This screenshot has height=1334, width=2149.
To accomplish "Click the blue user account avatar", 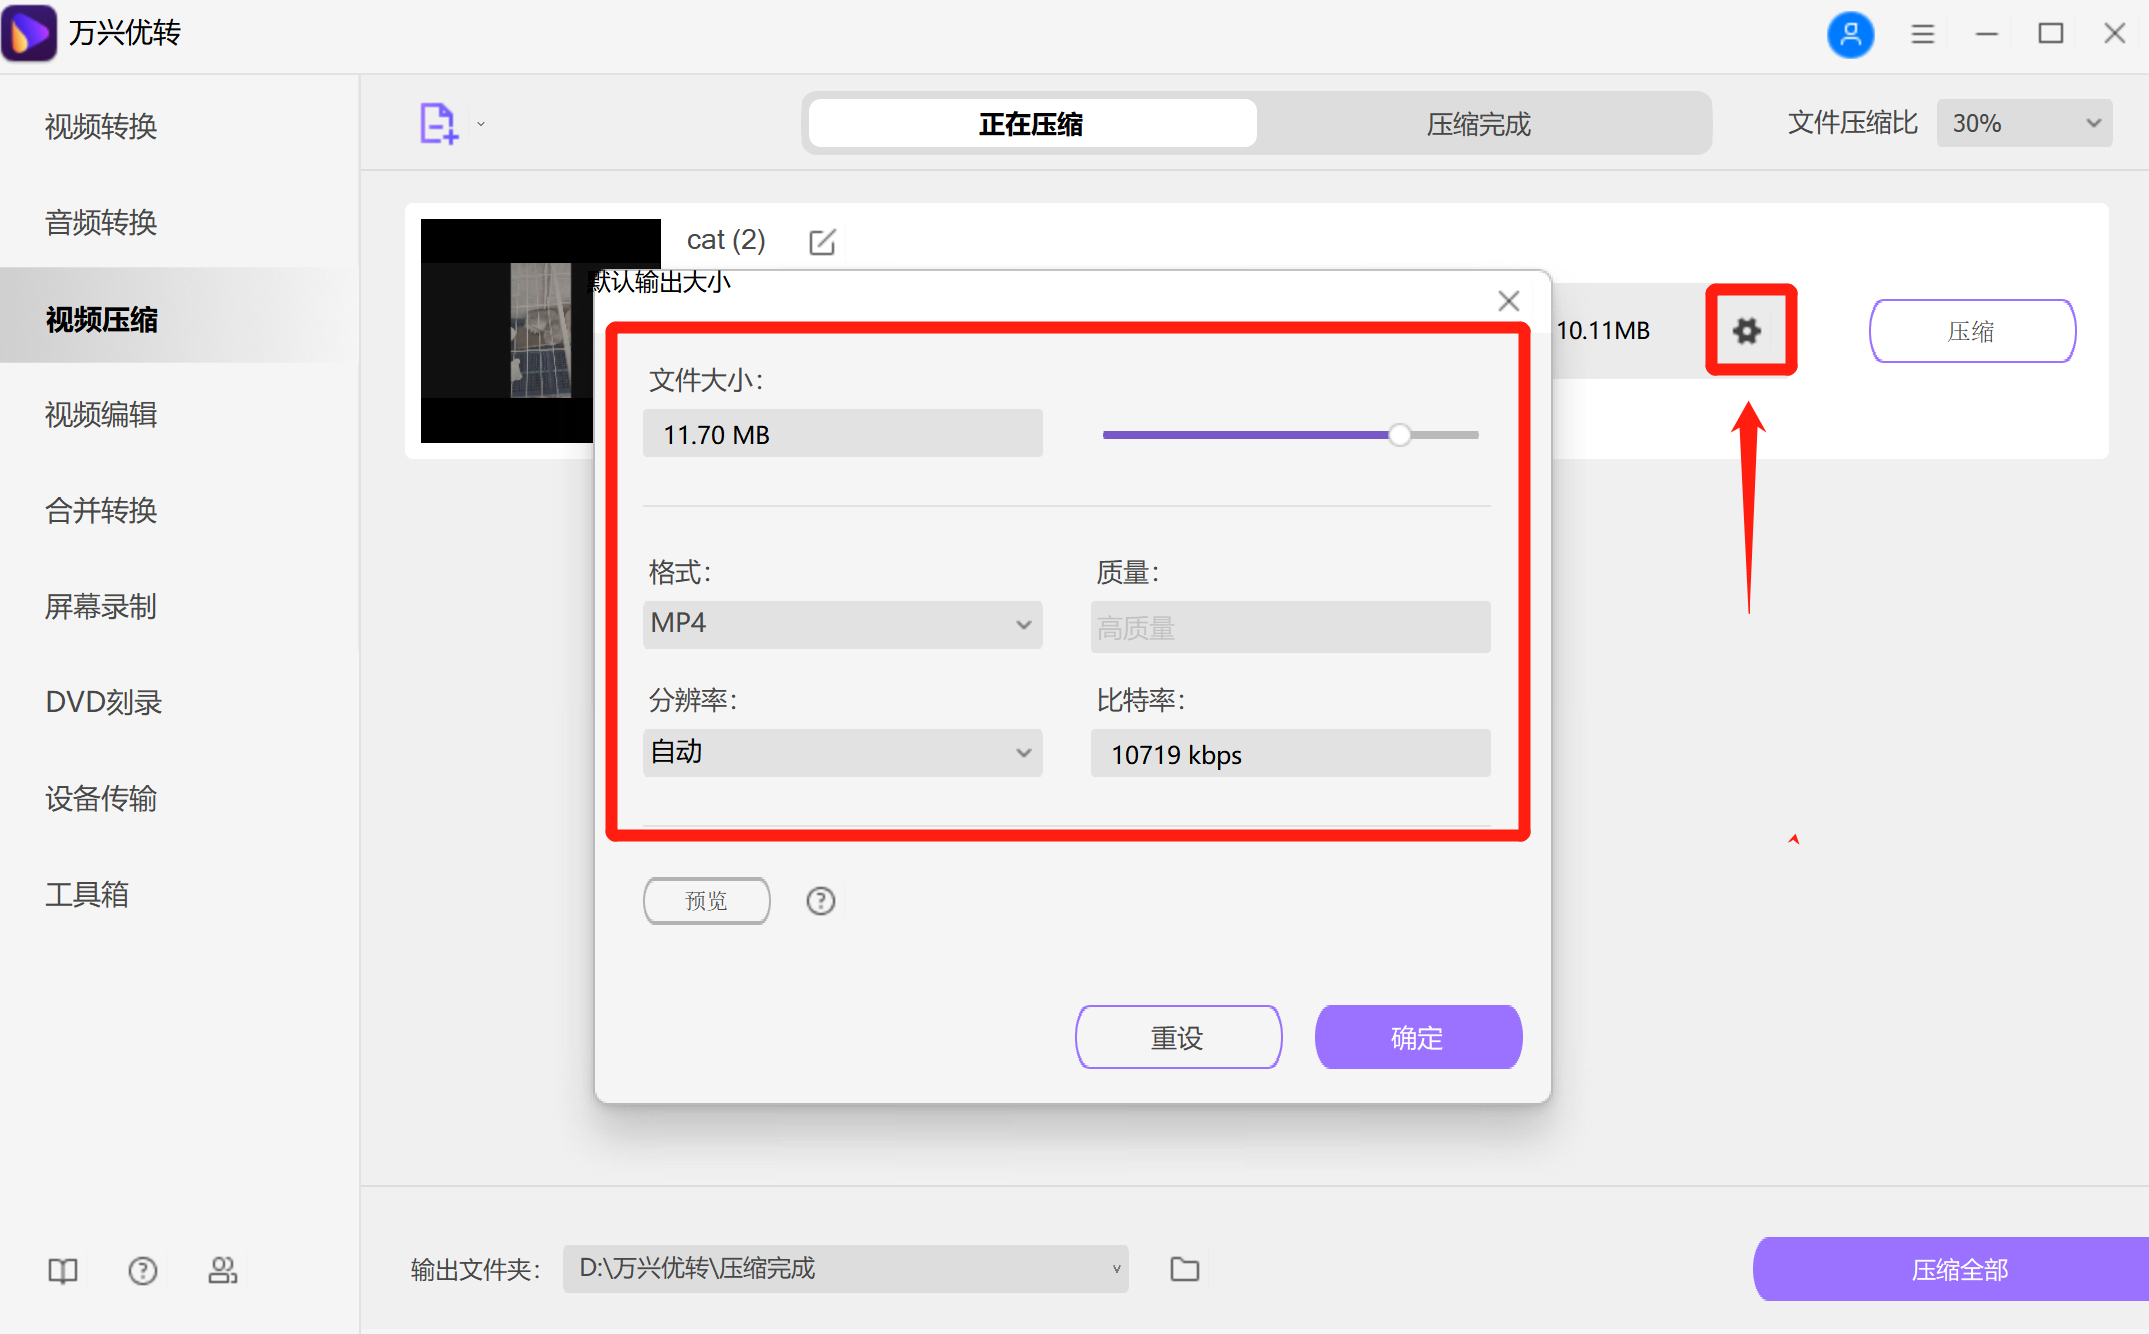I will pyautogui.click(x=1851, y=34).
